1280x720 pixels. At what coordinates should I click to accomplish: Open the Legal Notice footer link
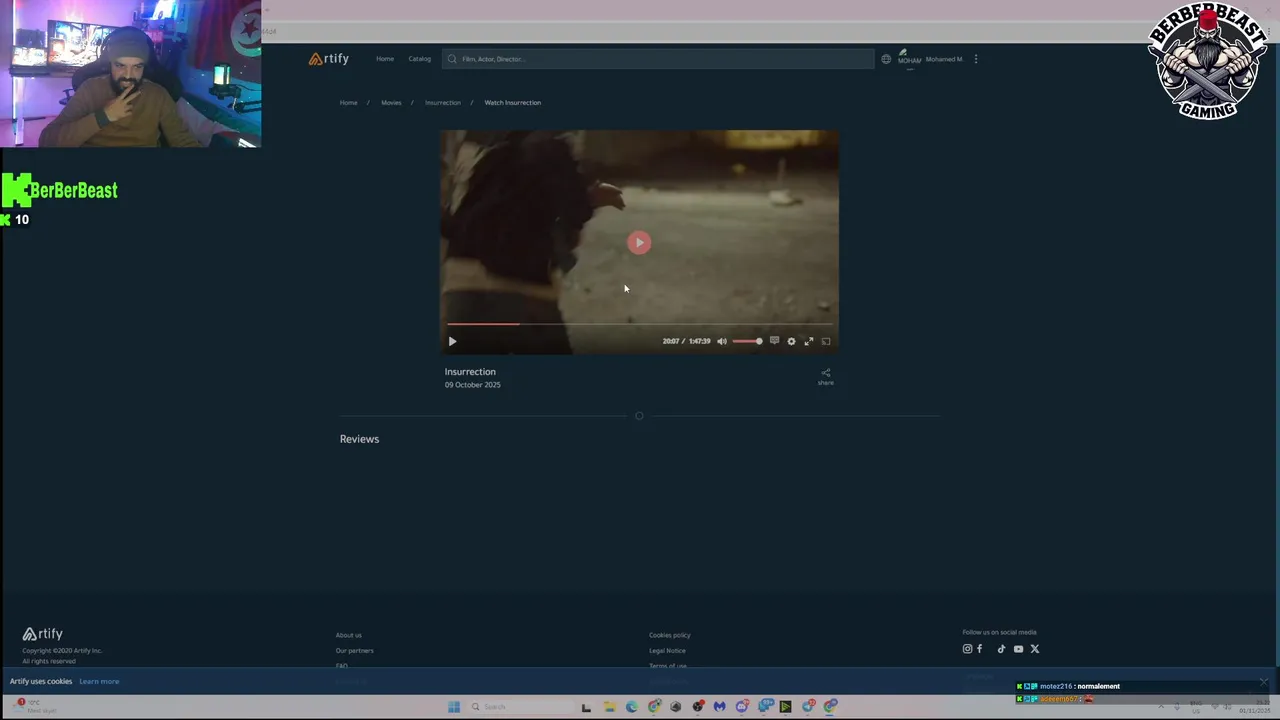pyautogui.click(x=667, y=651)
